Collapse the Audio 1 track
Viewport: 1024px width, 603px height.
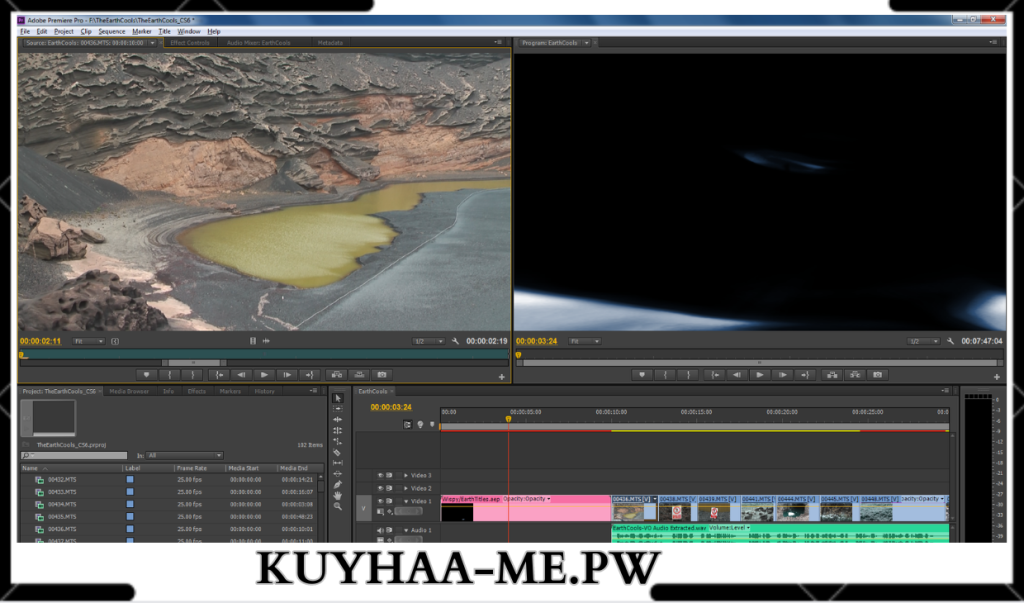coord(406,530)
